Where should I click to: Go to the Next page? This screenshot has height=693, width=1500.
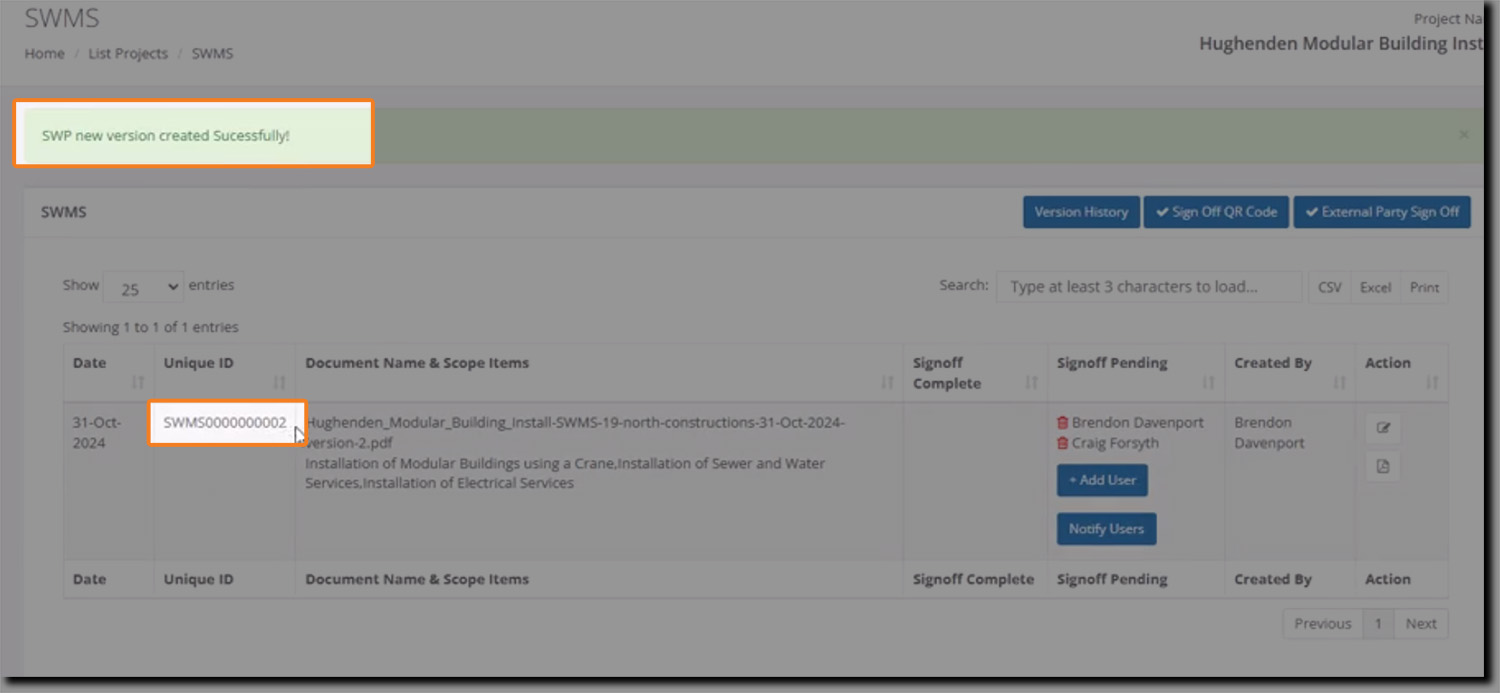(x=1421, y=624)
